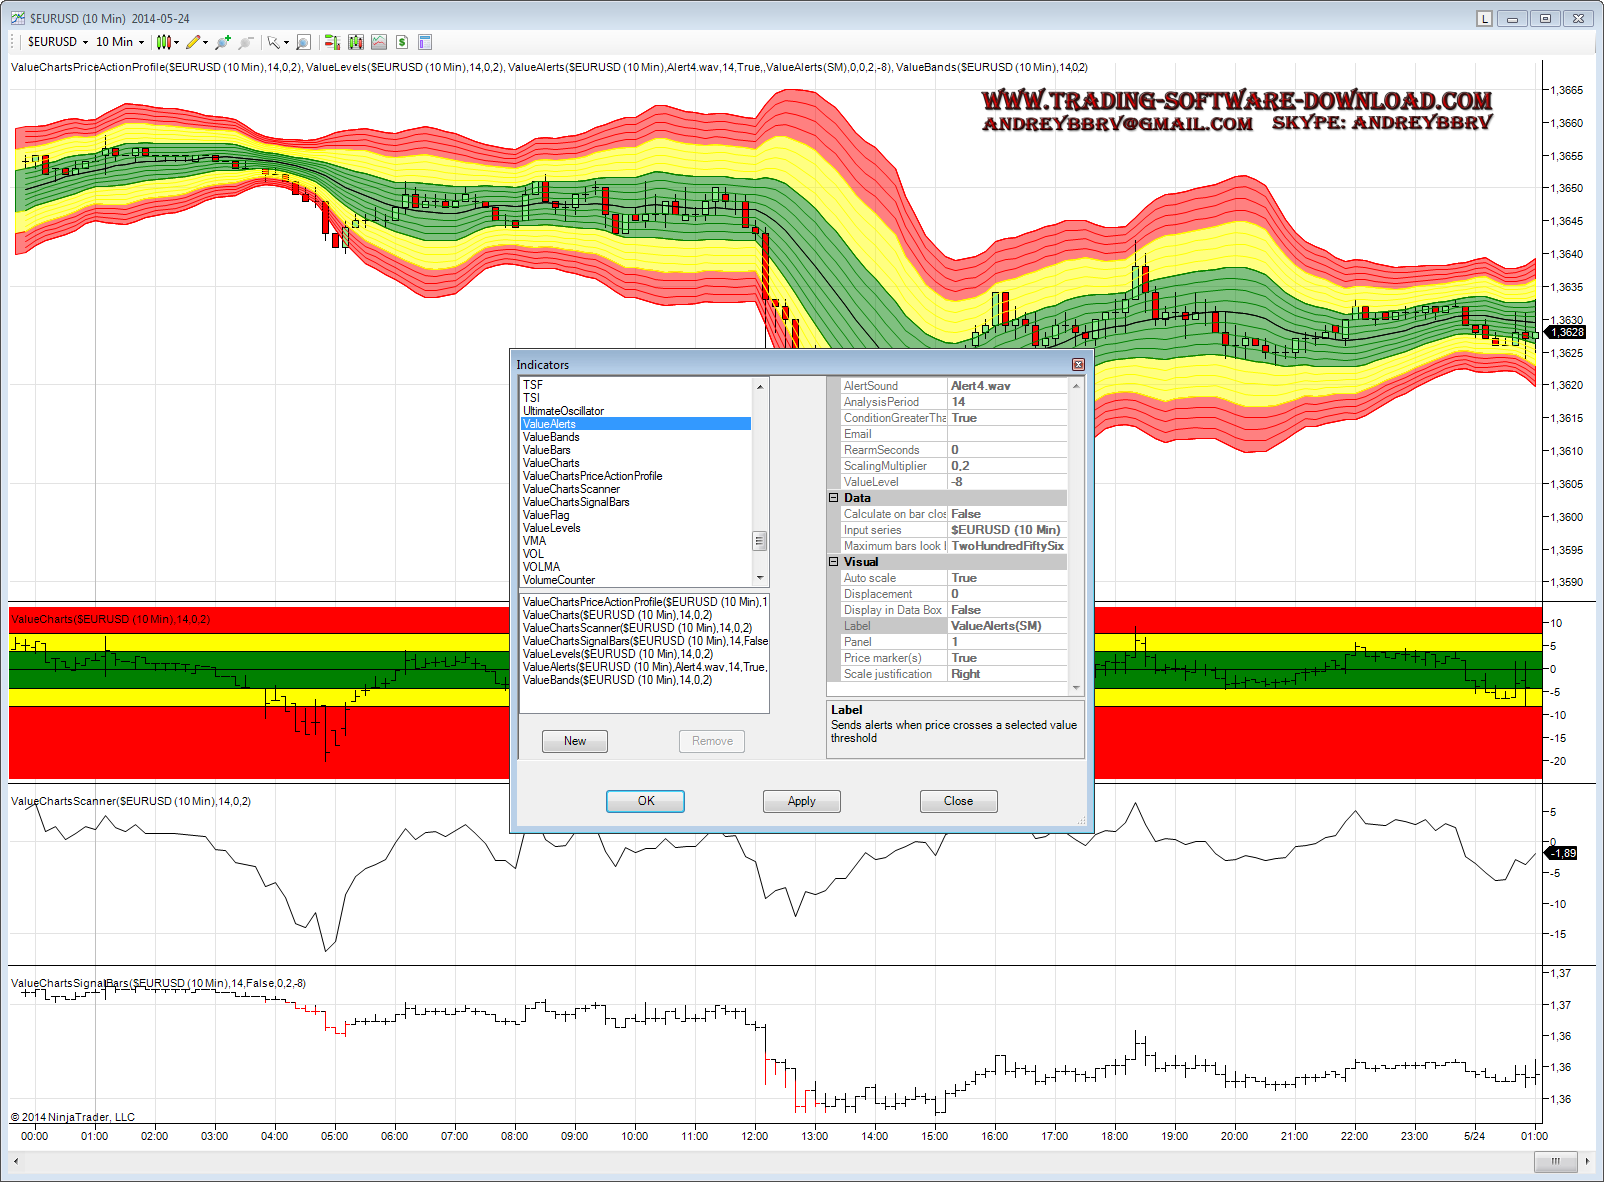The height and width of the screenshot is (1182, 1604).
Task: Open the Data Series boxed candlesticks icon
Action: pos(355,42)
